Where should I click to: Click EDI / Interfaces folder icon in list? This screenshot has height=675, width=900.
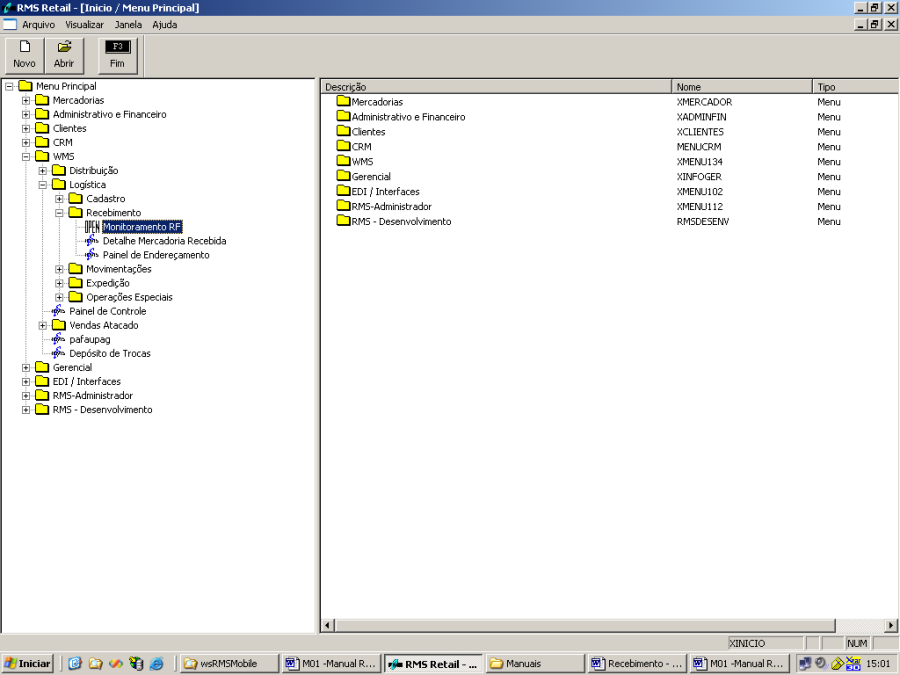[x=343, y=191]
